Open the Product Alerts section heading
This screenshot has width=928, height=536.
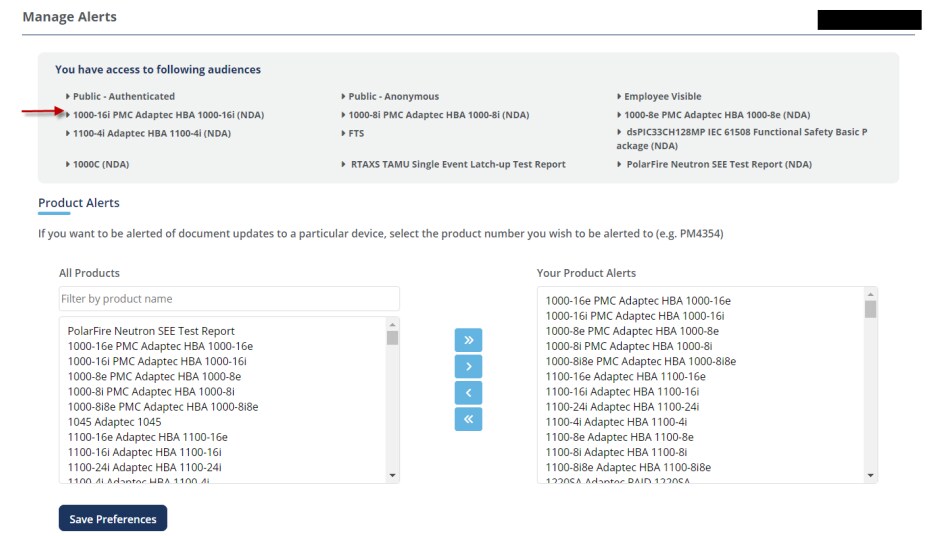click(79, 203)
